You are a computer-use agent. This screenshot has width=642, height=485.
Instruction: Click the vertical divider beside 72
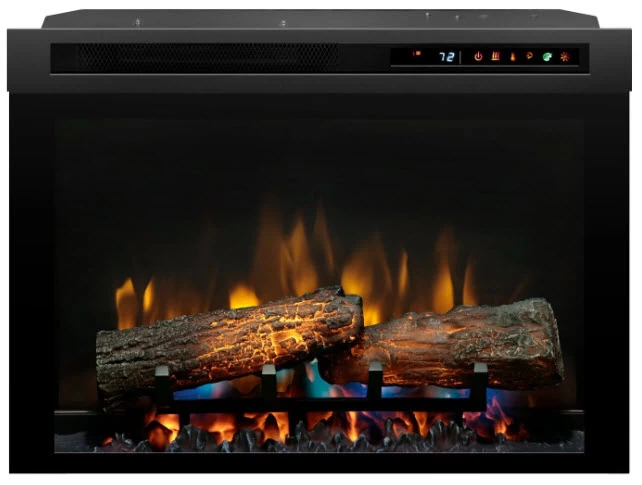[461, 57]
